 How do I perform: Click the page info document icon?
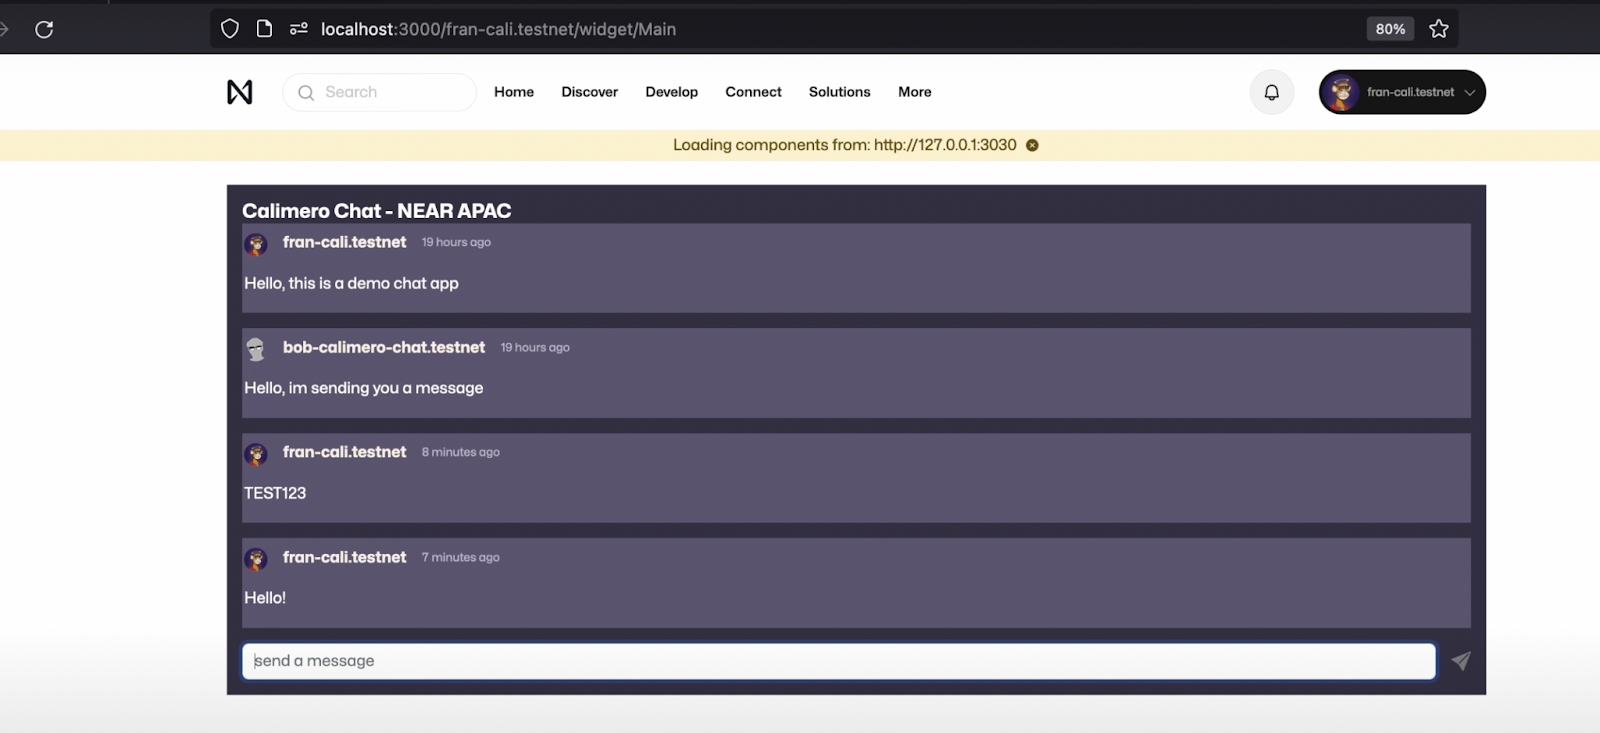pyautogui.click(x=264, y=29)
